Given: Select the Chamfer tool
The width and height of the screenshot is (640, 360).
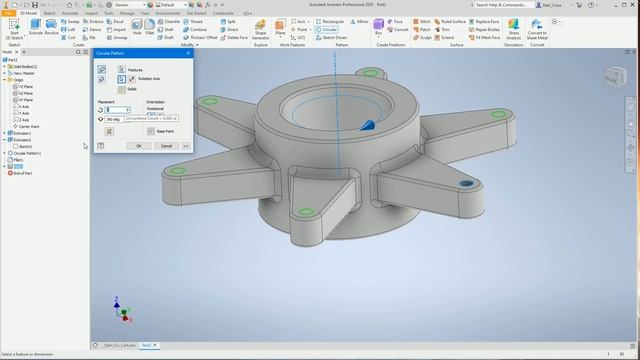Looking at the screenshot, I should pyautogui.click(x=169, y=22).
